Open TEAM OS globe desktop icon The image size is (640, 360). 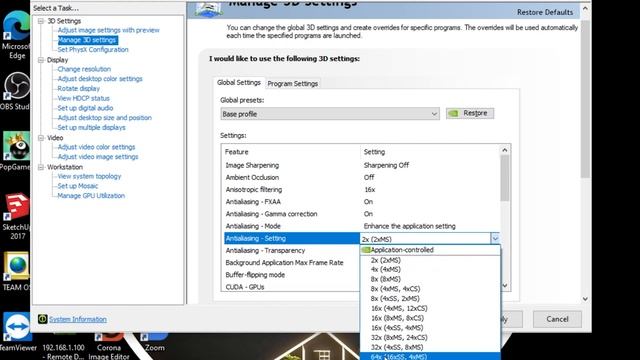[x=16, y=271]
